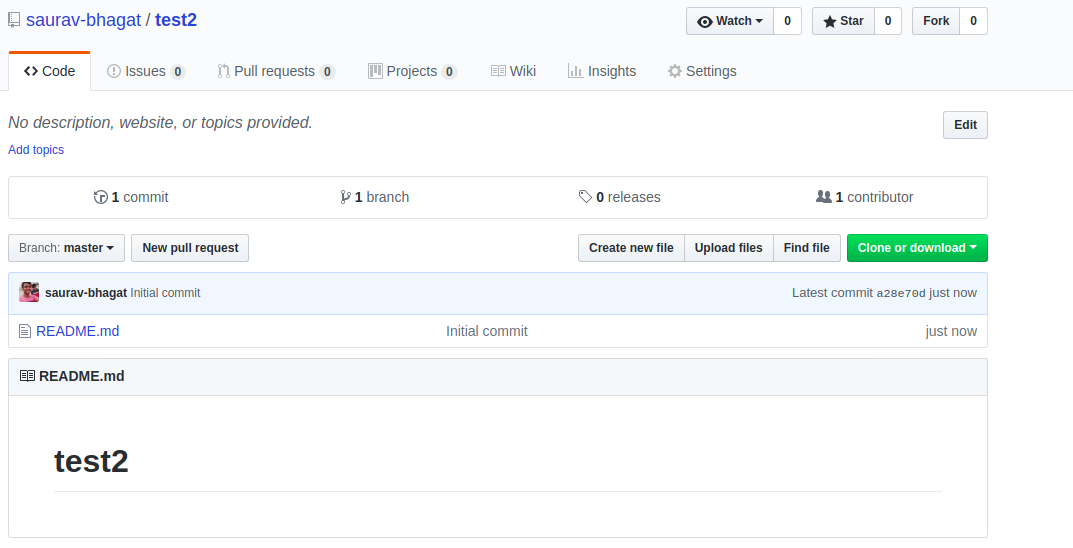View the 1 branch link

374,197
